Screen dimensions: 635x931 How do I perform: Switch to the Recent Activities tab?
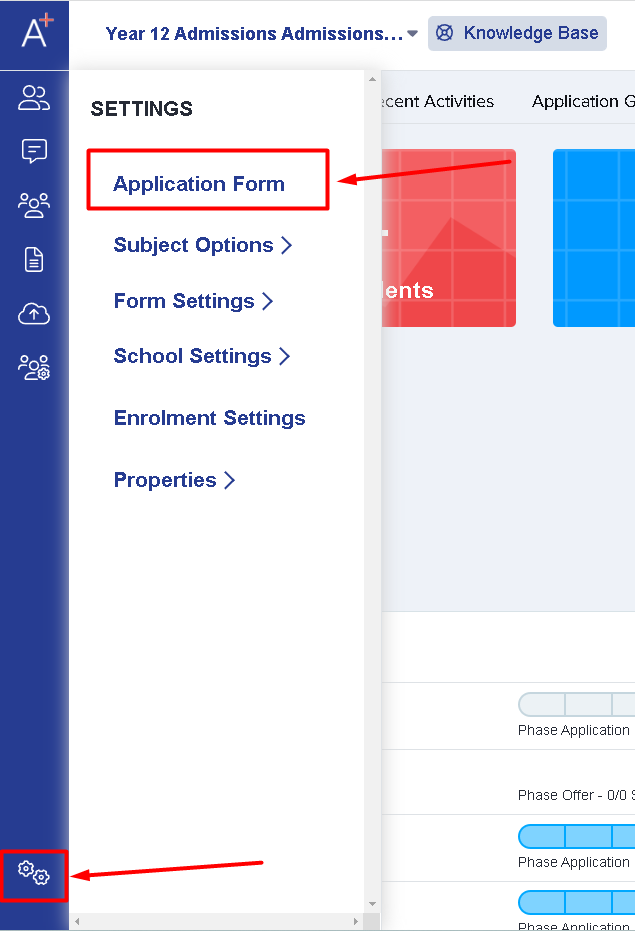[x=437, y=101]
